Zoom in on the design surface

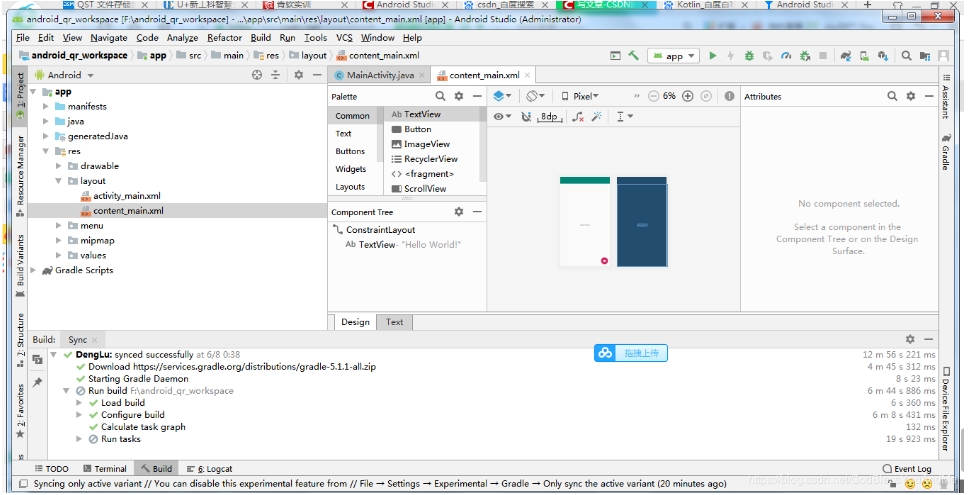click(x=689, y=96)
